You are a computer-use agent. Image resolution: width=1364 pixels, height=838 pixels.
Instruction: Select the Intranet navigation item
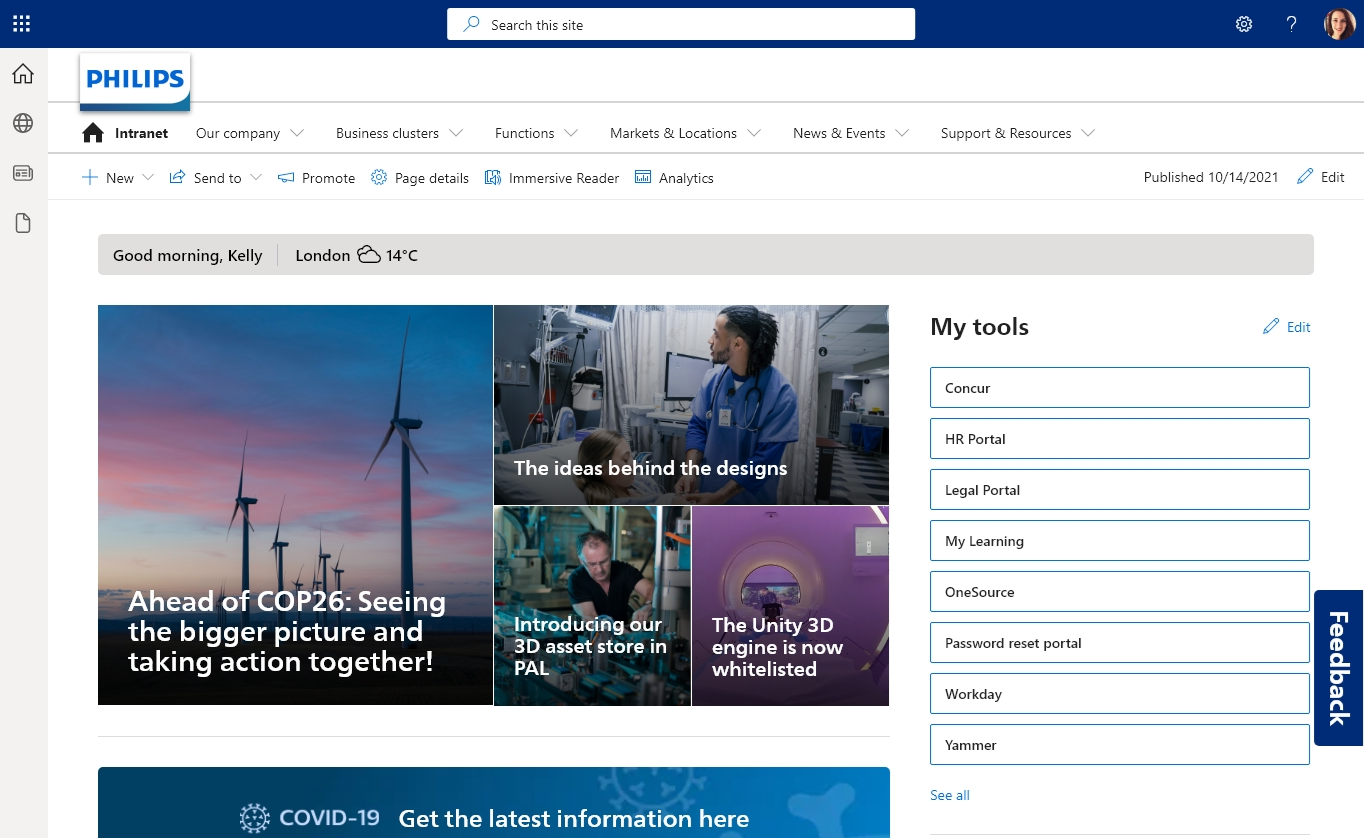(x=141, y=133)
